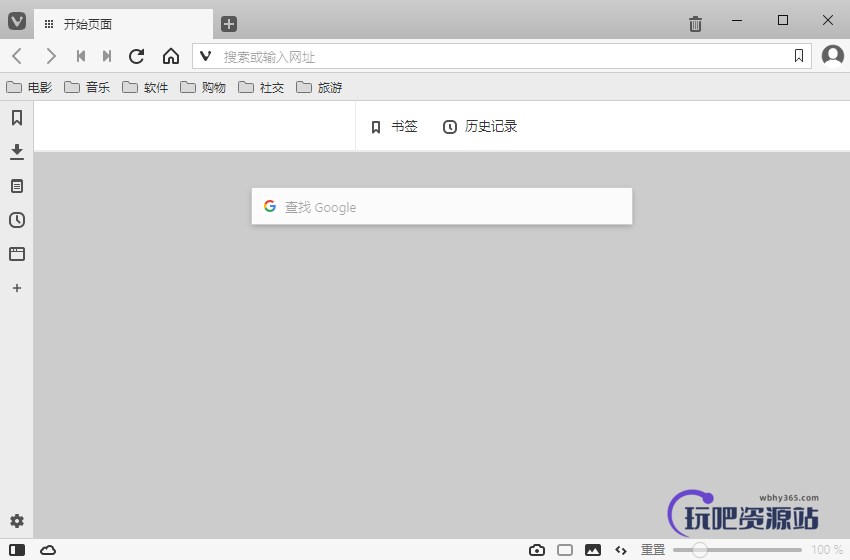Open the 电影 bookmark folder
This screenshot has height=560, width=850.
29,87
